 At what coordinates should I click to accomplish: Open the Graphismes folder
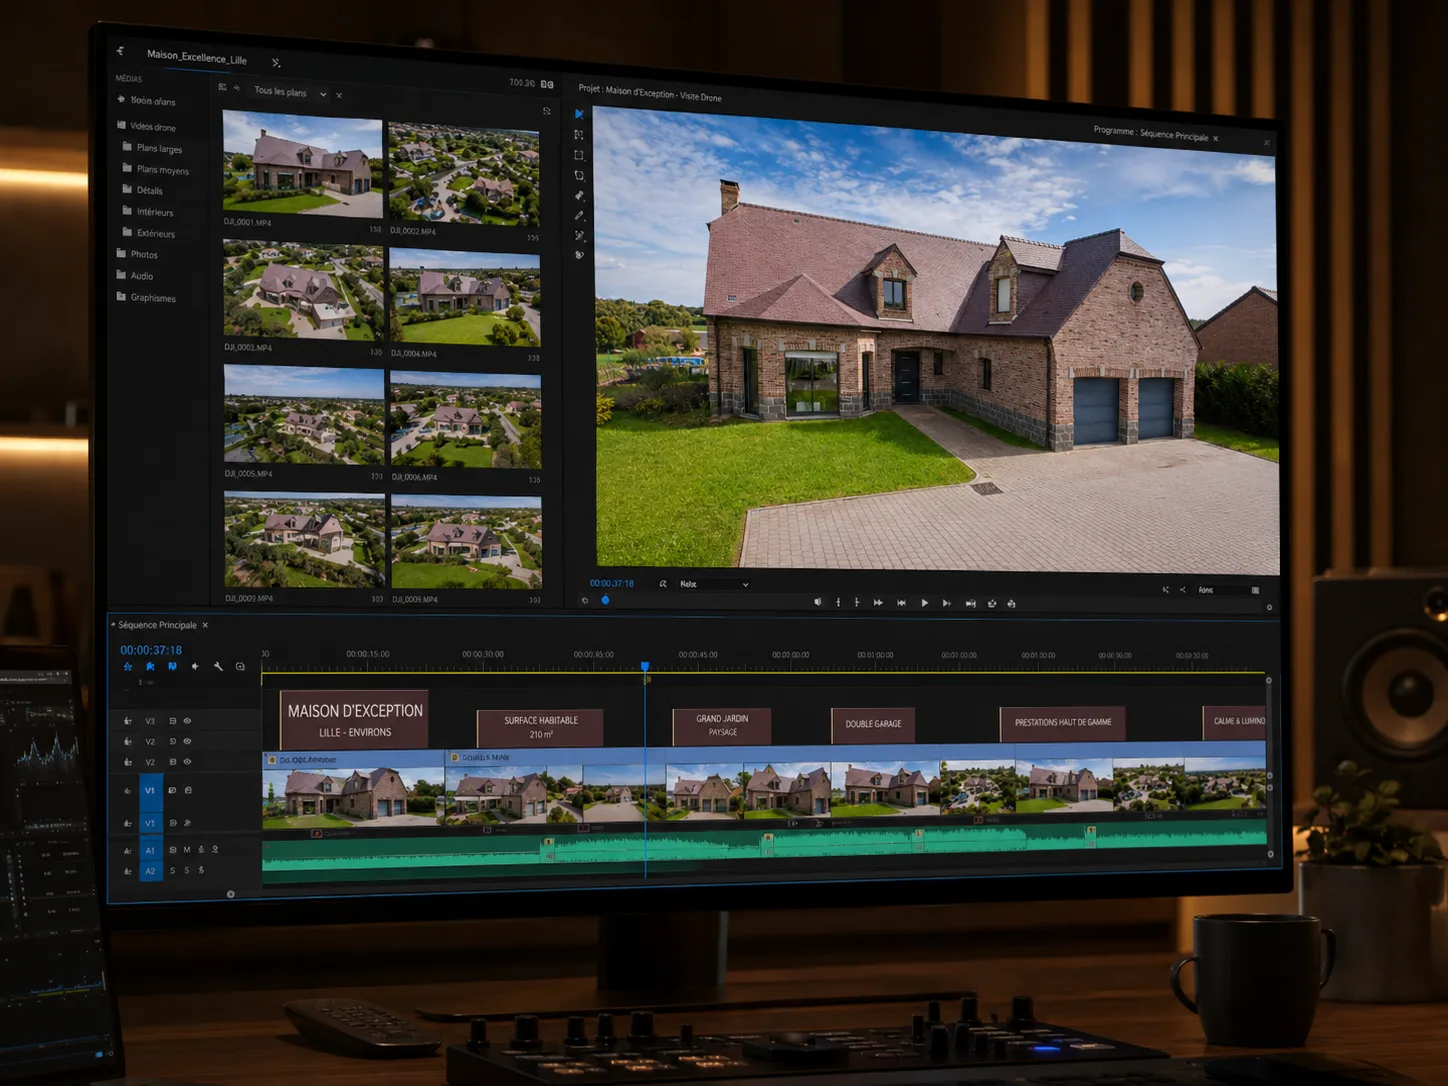pyautogui.click(x=146, y=297)
